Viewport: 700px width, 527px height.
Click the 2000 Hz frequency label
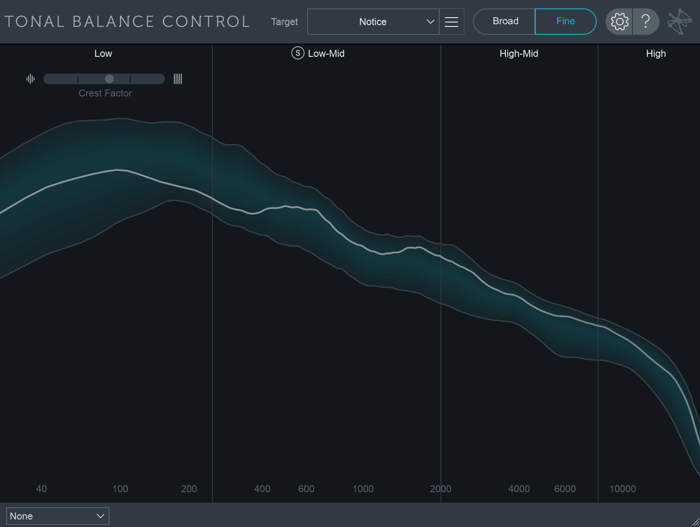pos(441,489)
